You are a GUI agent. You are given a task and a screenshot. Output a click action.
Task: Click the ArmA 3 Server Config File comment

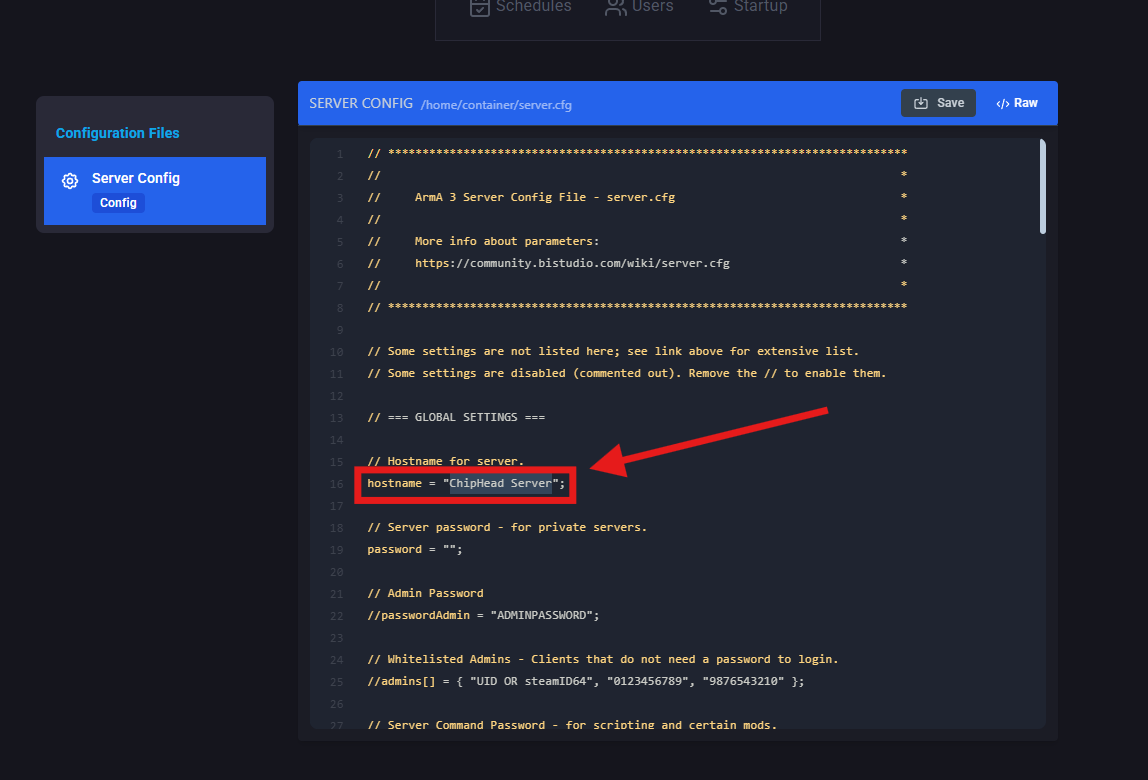click(545, 197)
